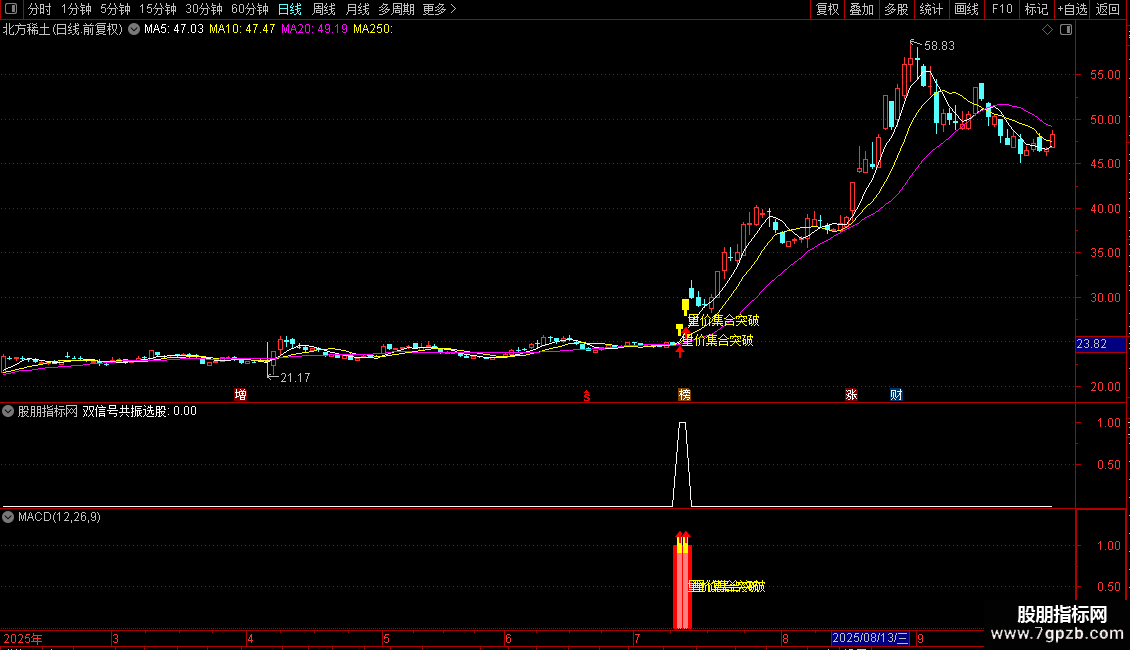Click the red MACD signal bar
This screenshot has height=650, width=1130.
point(682,586)
